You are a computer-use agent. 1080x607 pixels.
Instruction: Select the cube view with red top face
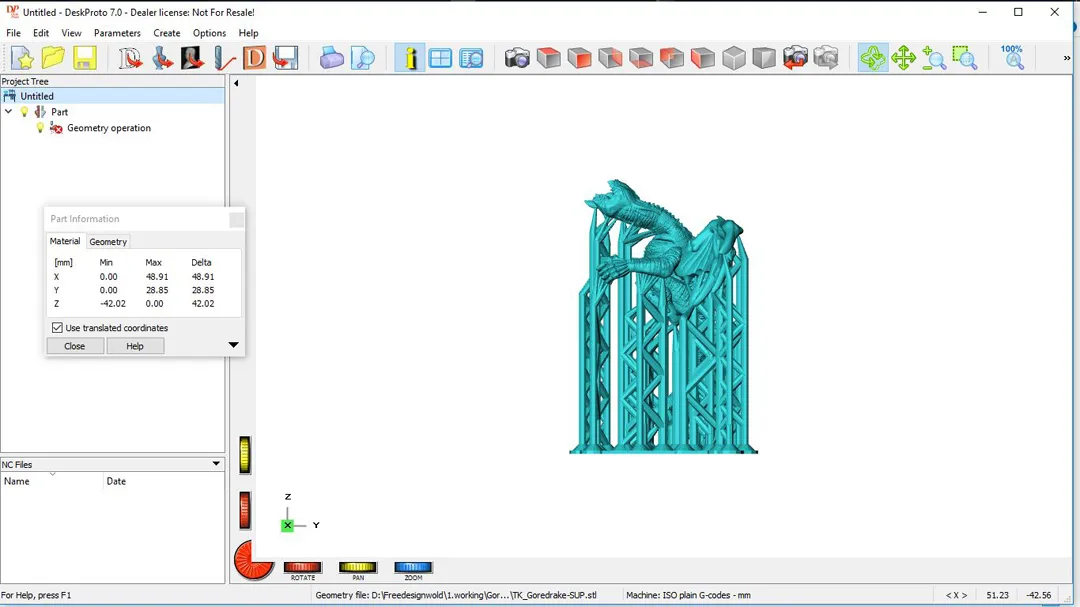tap(548, 58)
